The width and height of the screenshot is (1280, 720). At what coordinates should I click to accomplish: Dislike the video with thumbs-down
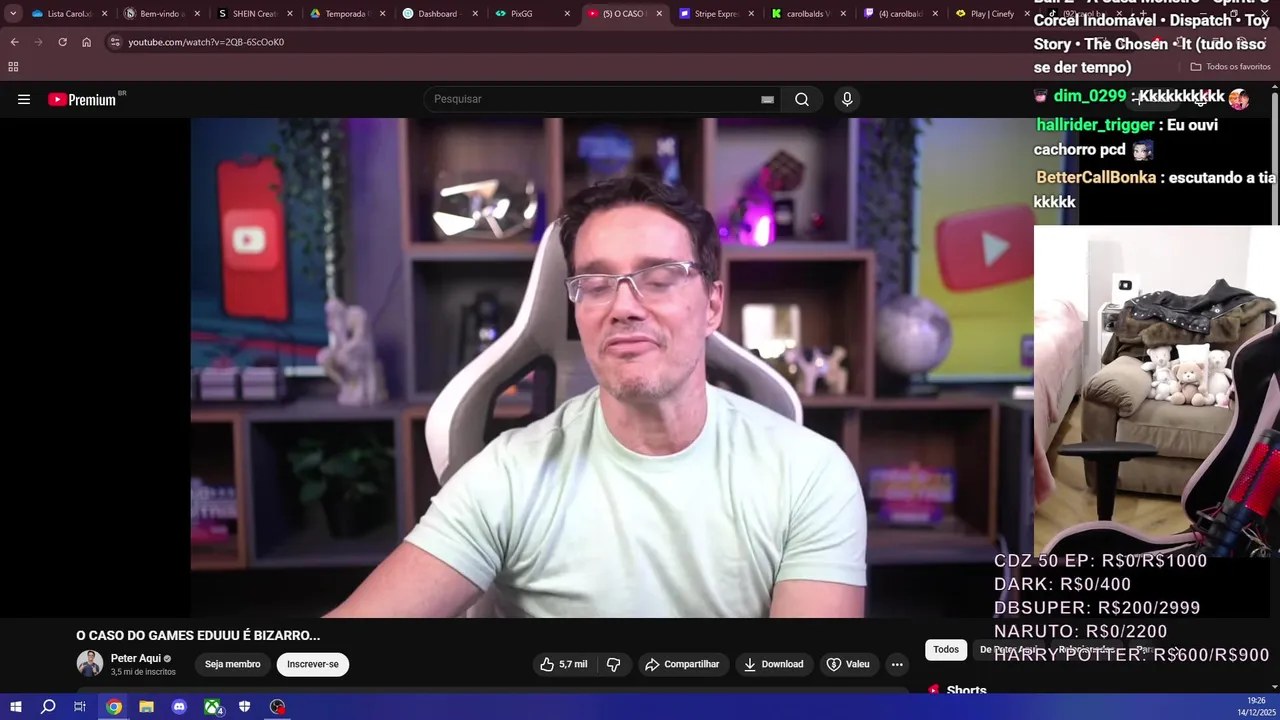point(614,664)
